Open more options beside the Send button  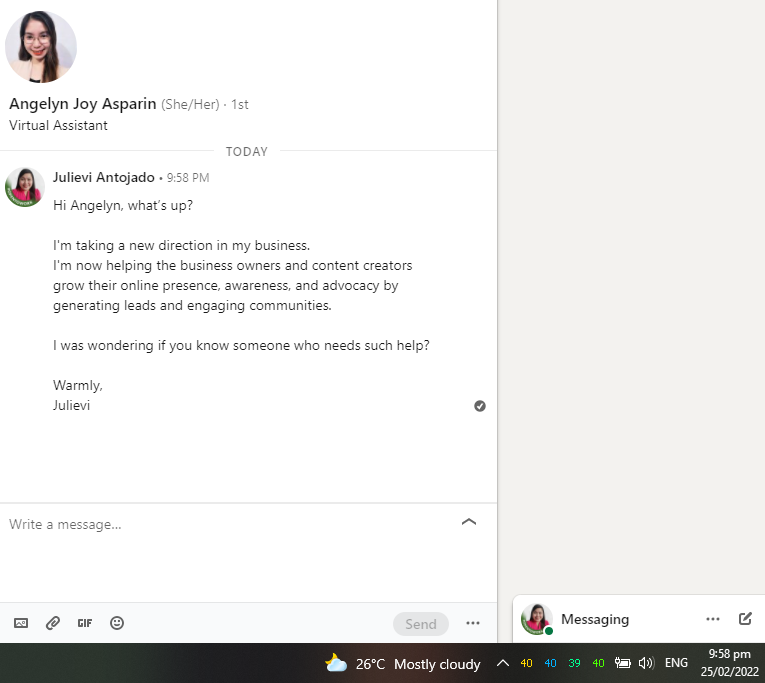[473, 623]
